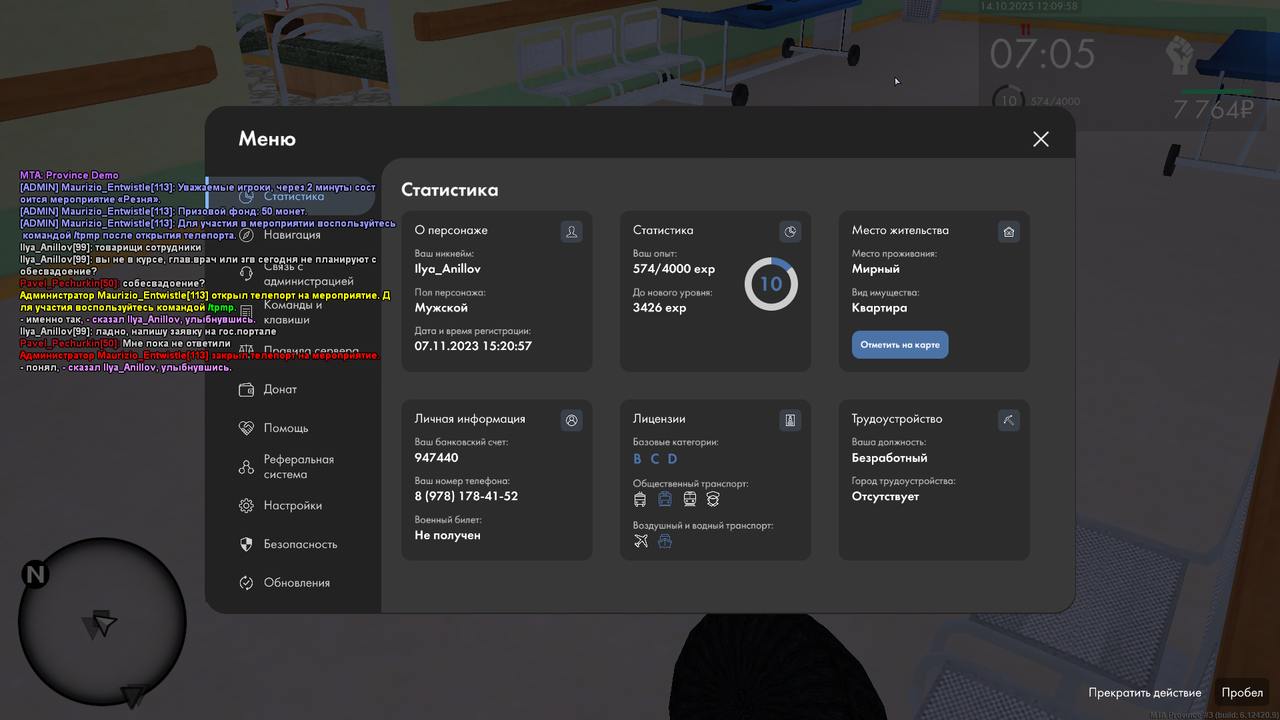This screenshot has width=1280, height=720.
Task: Click Прекратить действие label
Action: (x=1145, y=693)
